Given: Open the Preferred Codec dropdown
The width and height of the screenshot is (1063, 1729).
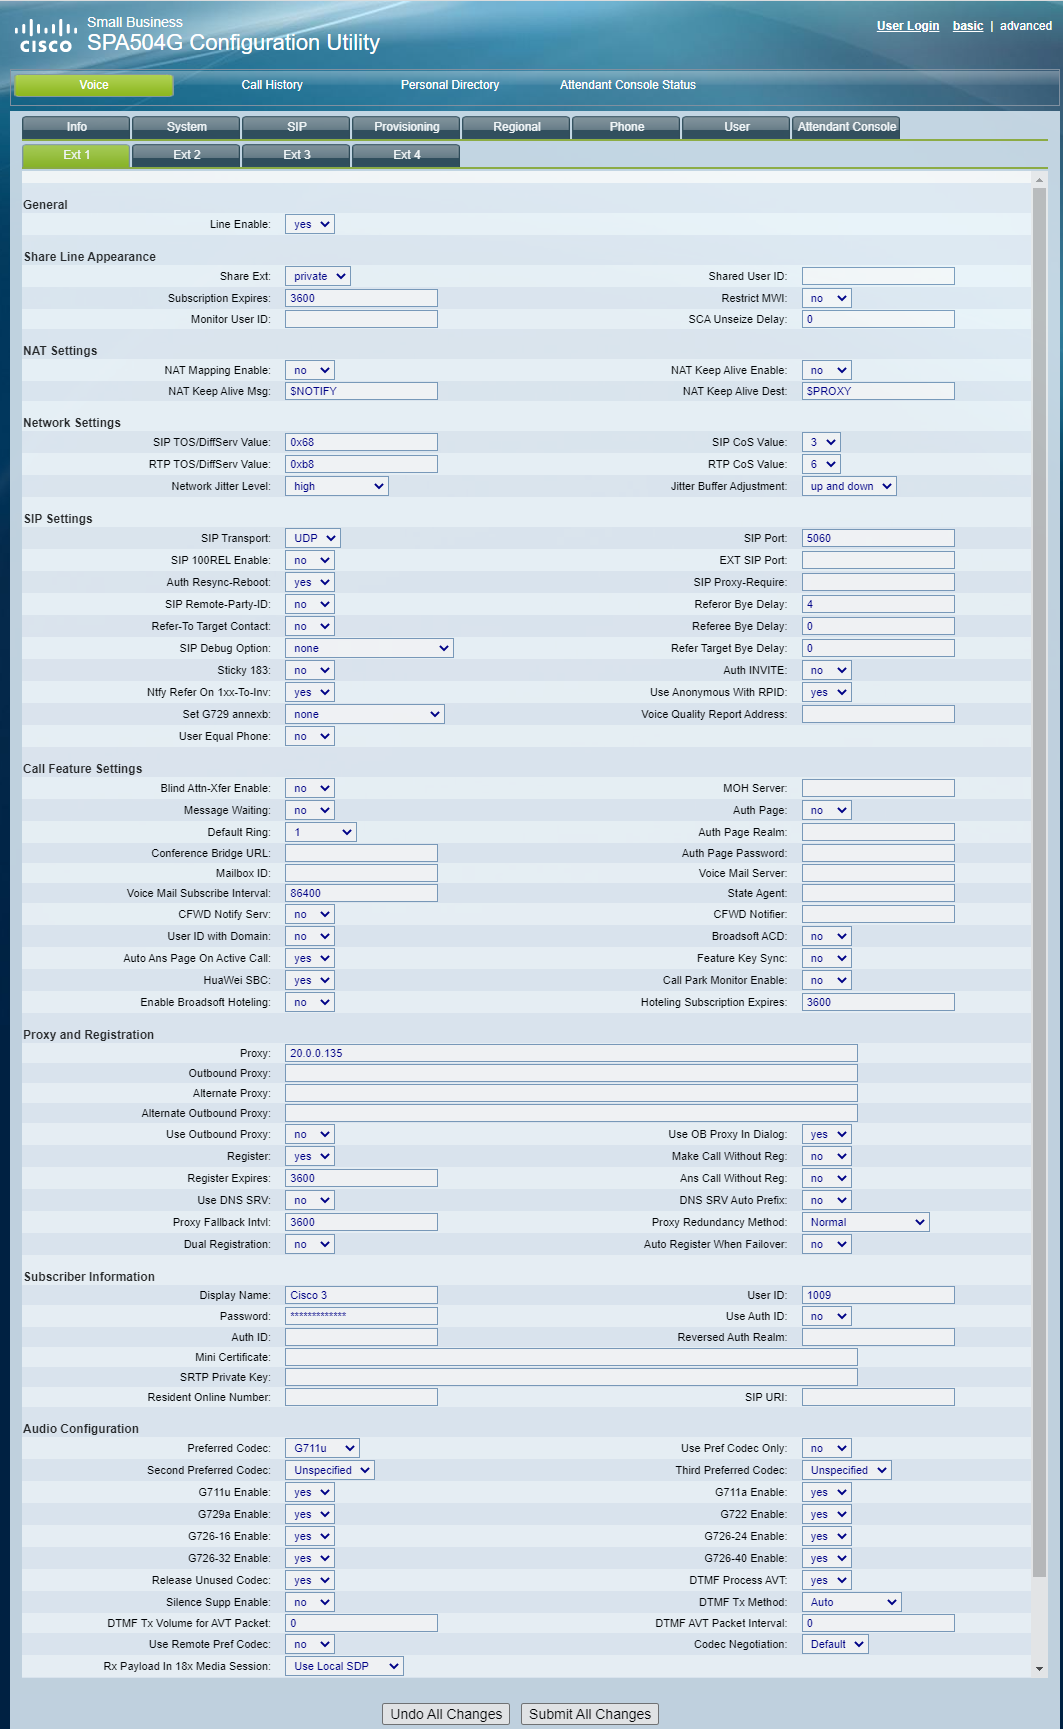Looking at the screenshot, I should coord(322,1448).
